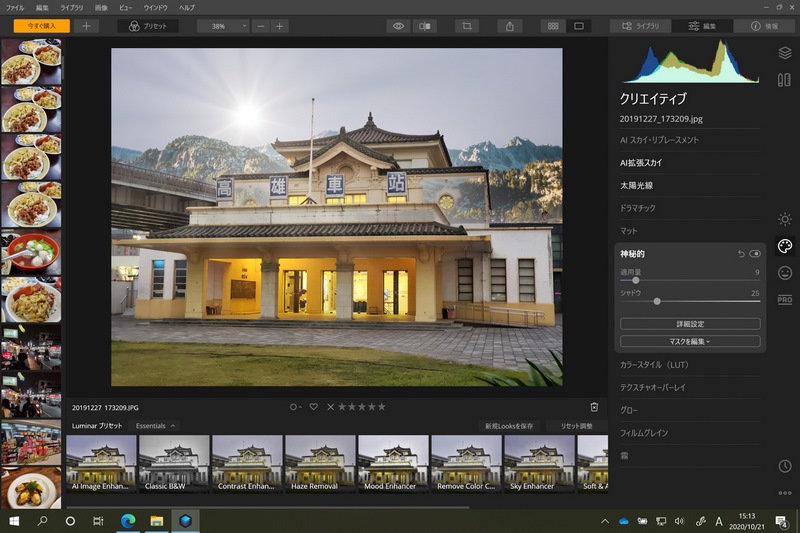Click the zoom in plus button
The image size is (800, 533).
click(x=280, y=26)
